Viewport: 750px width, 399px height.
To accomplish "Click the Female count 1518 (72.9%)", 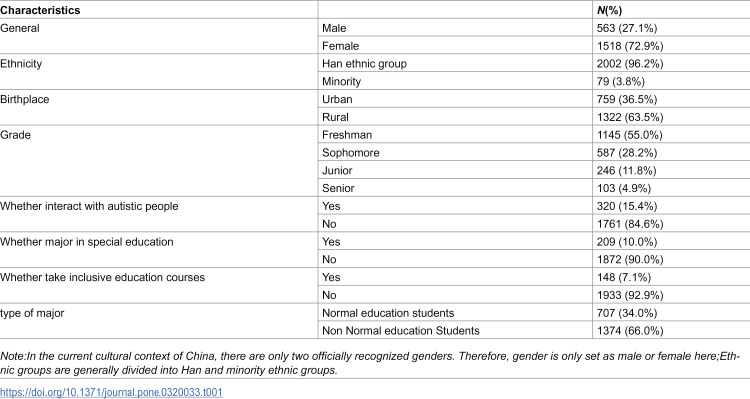I will coord(630,46).
